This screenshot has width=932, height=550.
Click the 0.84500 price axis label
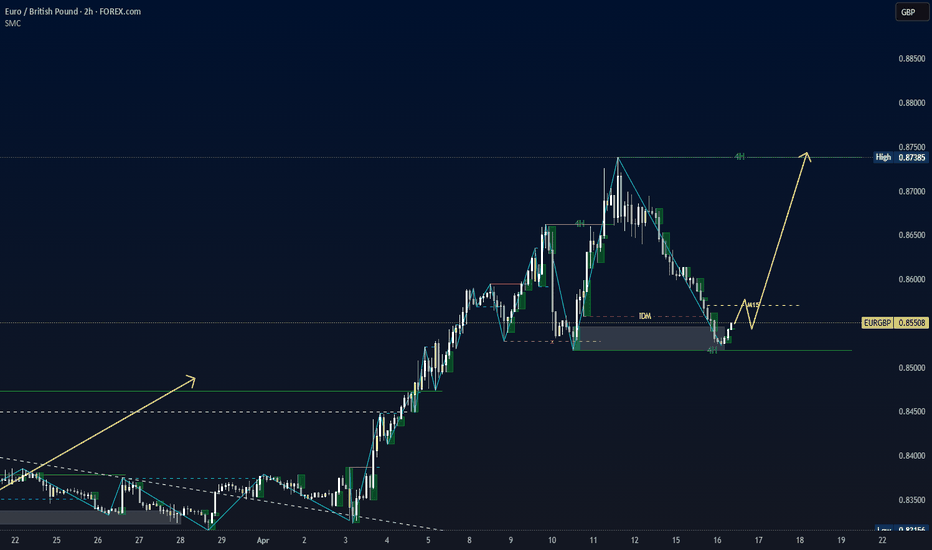(912, 411)
